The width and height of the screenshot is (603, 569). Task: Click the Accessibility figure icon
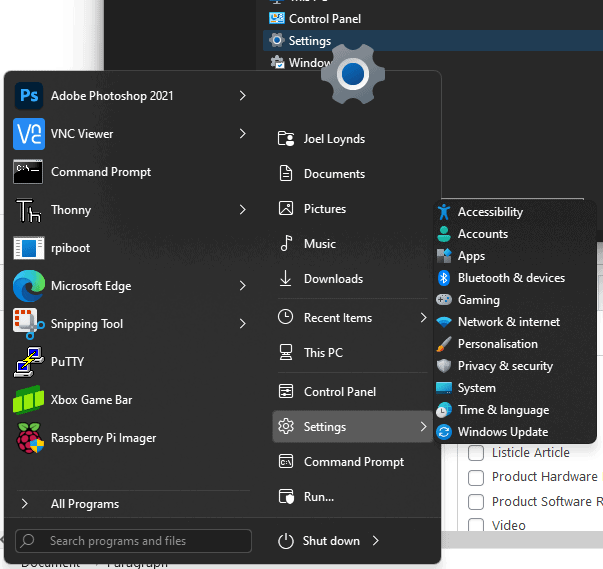click(x=444, y=212)
